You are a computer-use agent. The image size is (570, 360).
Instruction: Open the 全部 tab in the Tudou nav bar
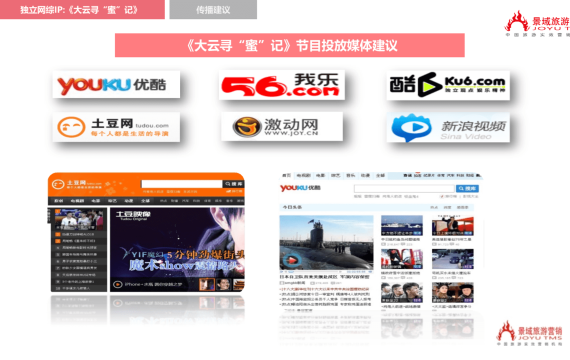[145, 201]
